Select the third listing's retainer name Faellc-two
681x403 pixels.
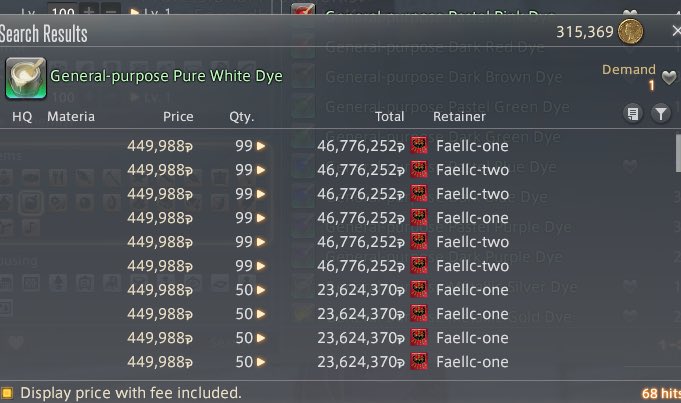472,194
